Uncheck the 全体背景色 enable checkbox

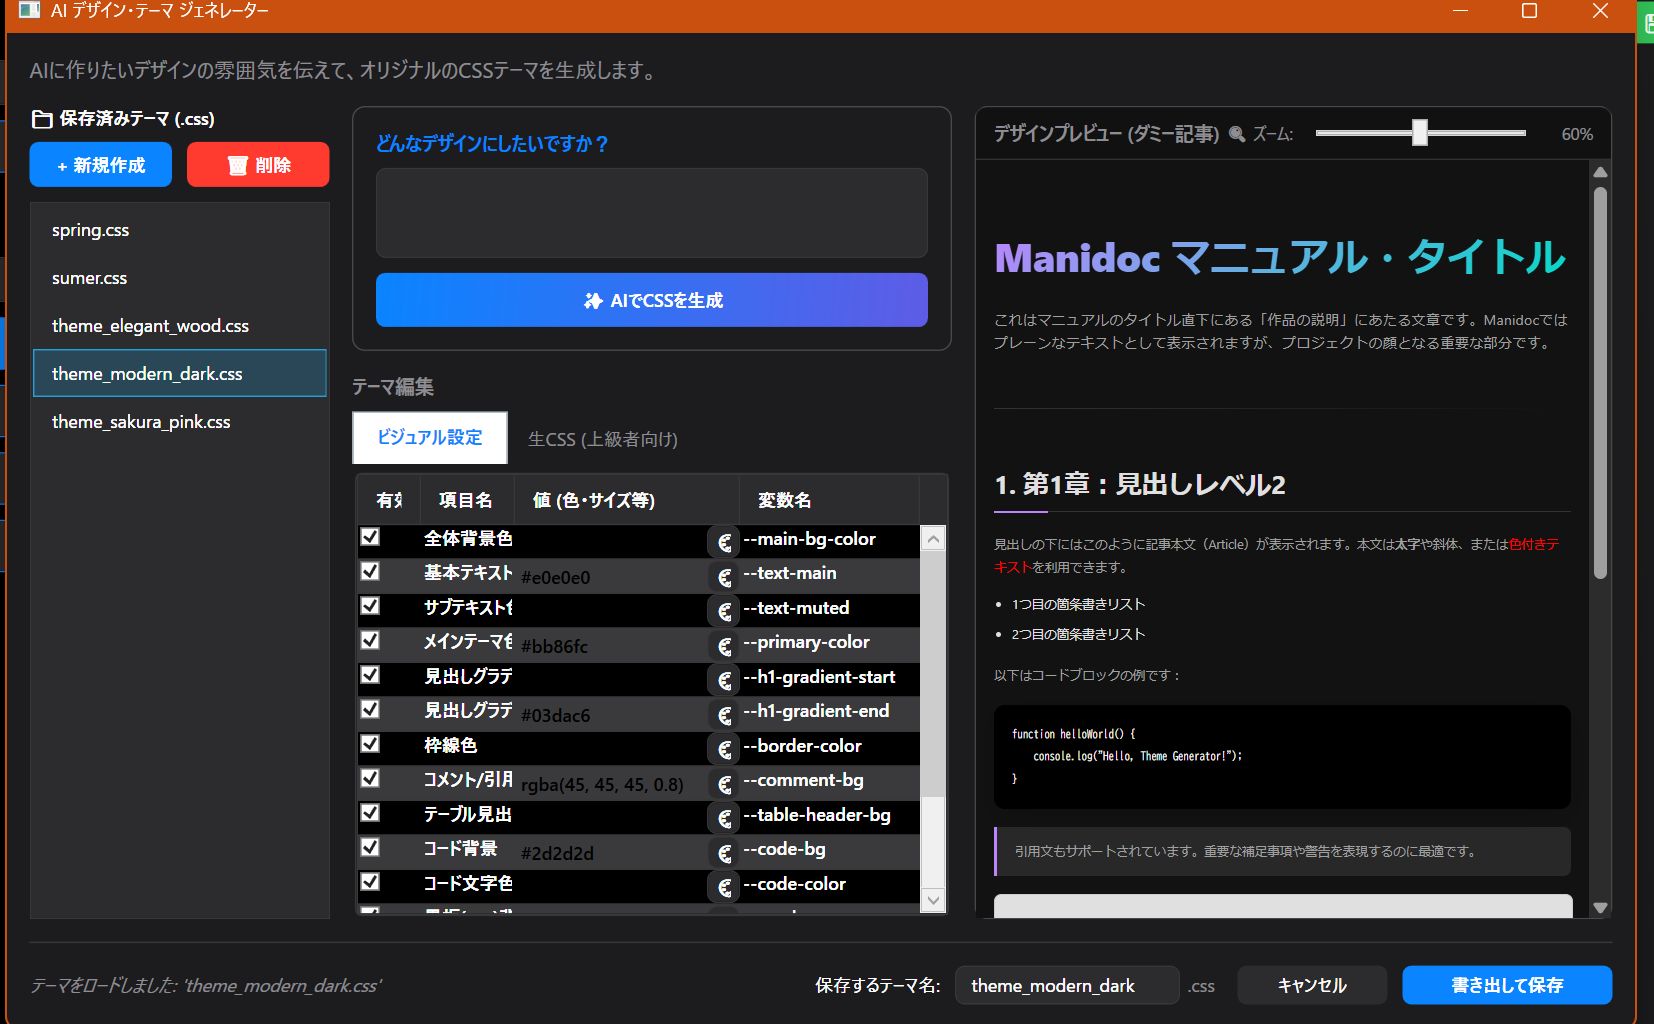370,537
